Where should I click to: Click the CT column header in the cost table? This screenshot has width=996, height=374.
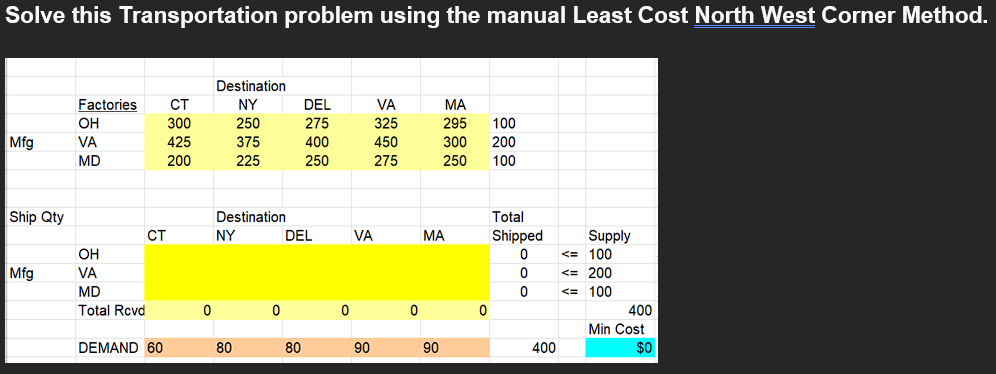point(179,104)
